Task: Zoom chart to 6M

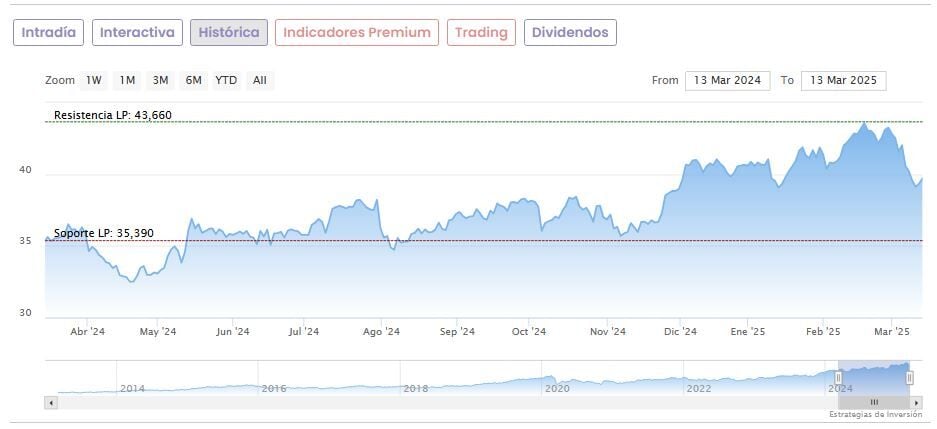Action: [193, 80]
